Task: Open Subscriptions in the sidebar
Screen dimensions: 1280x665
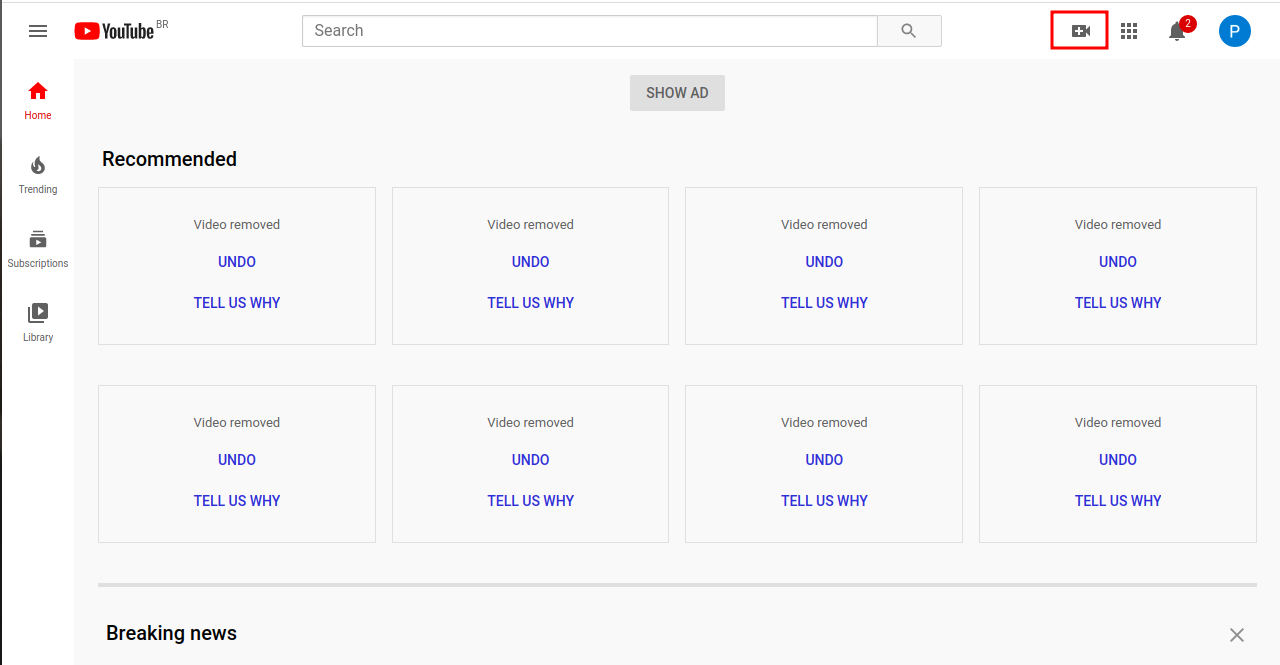Action: (x=38, y=249)
